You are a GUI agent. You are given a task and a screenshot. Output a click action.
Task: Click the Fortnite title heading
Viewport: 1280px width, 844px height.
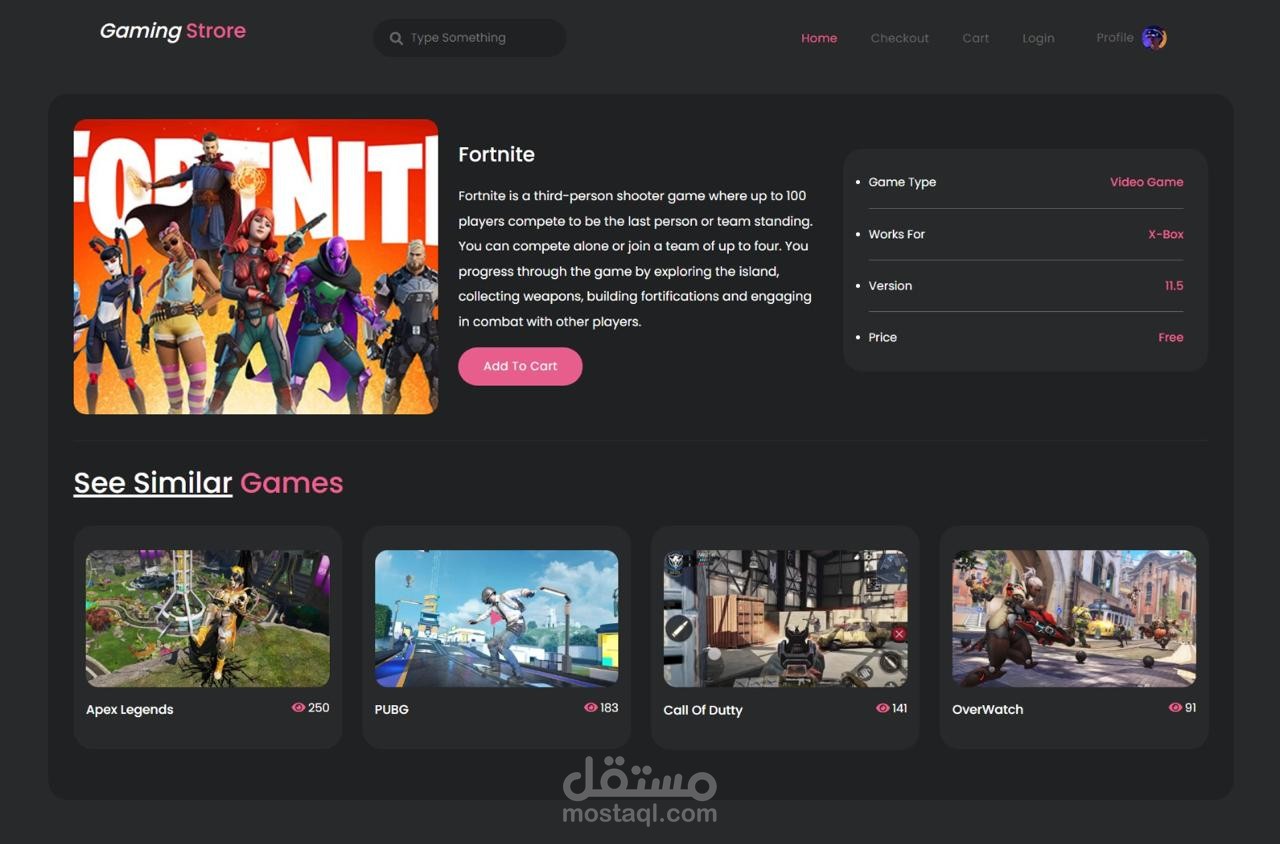tap(497, 154)
